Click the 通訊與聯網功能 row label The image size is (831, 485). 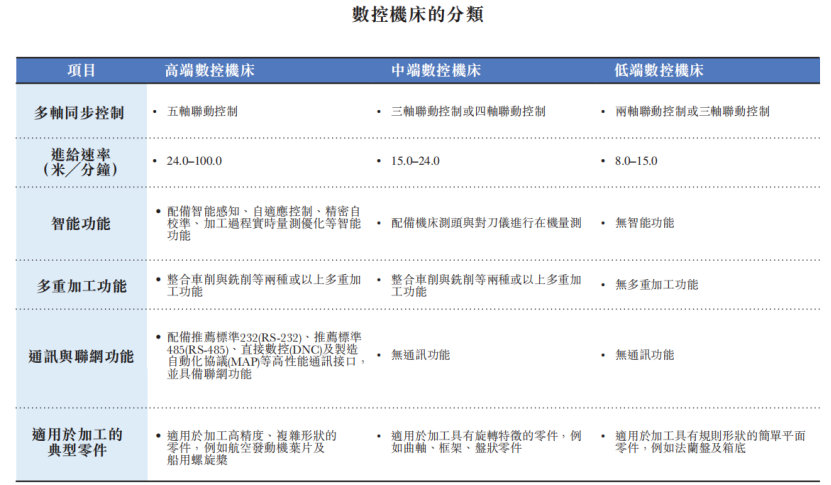point(81,356)
